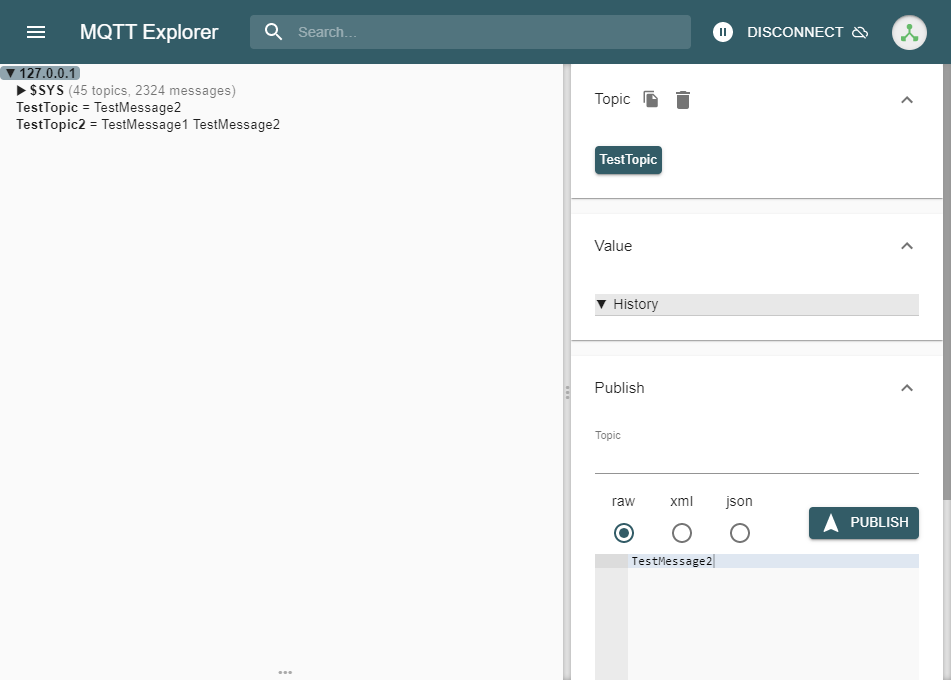Collapse the Value panel
The image size is (951, 680).
pyautogui.click(x=907, y=245)
